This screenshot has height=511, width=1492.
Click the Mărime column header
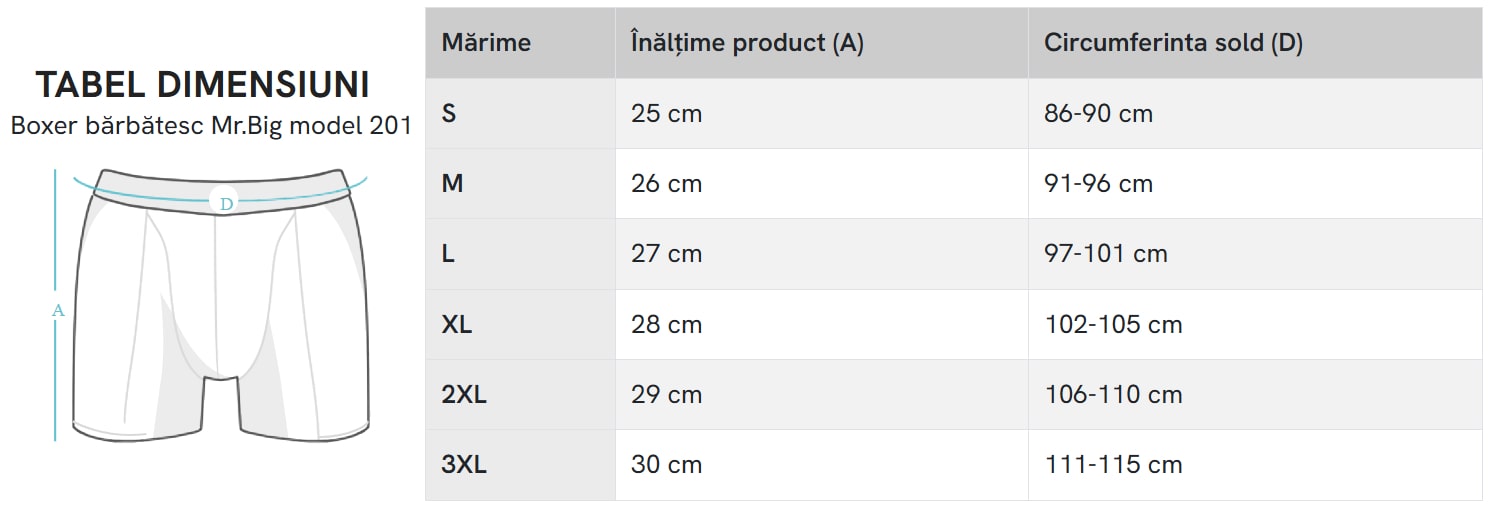(486, 43)
